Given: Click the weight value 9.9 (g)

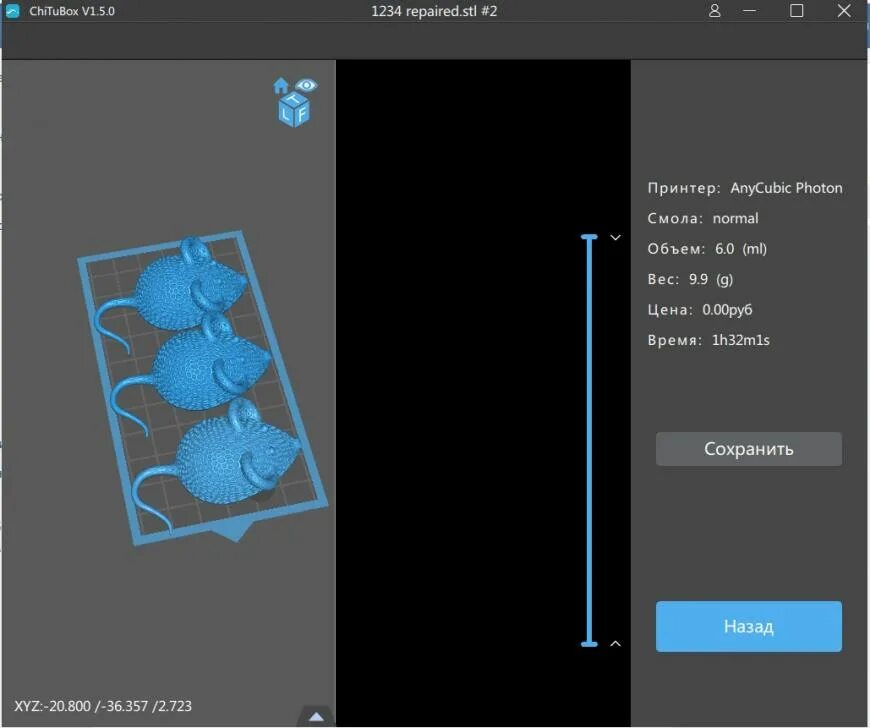Looking at the screenshot, I should (x=711, y=279).
